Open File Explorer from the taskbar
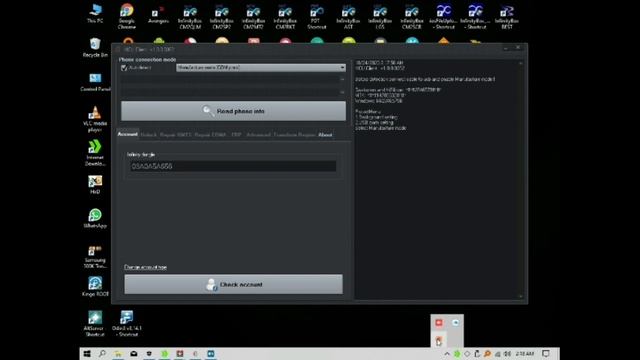 (x=118, y=354)
